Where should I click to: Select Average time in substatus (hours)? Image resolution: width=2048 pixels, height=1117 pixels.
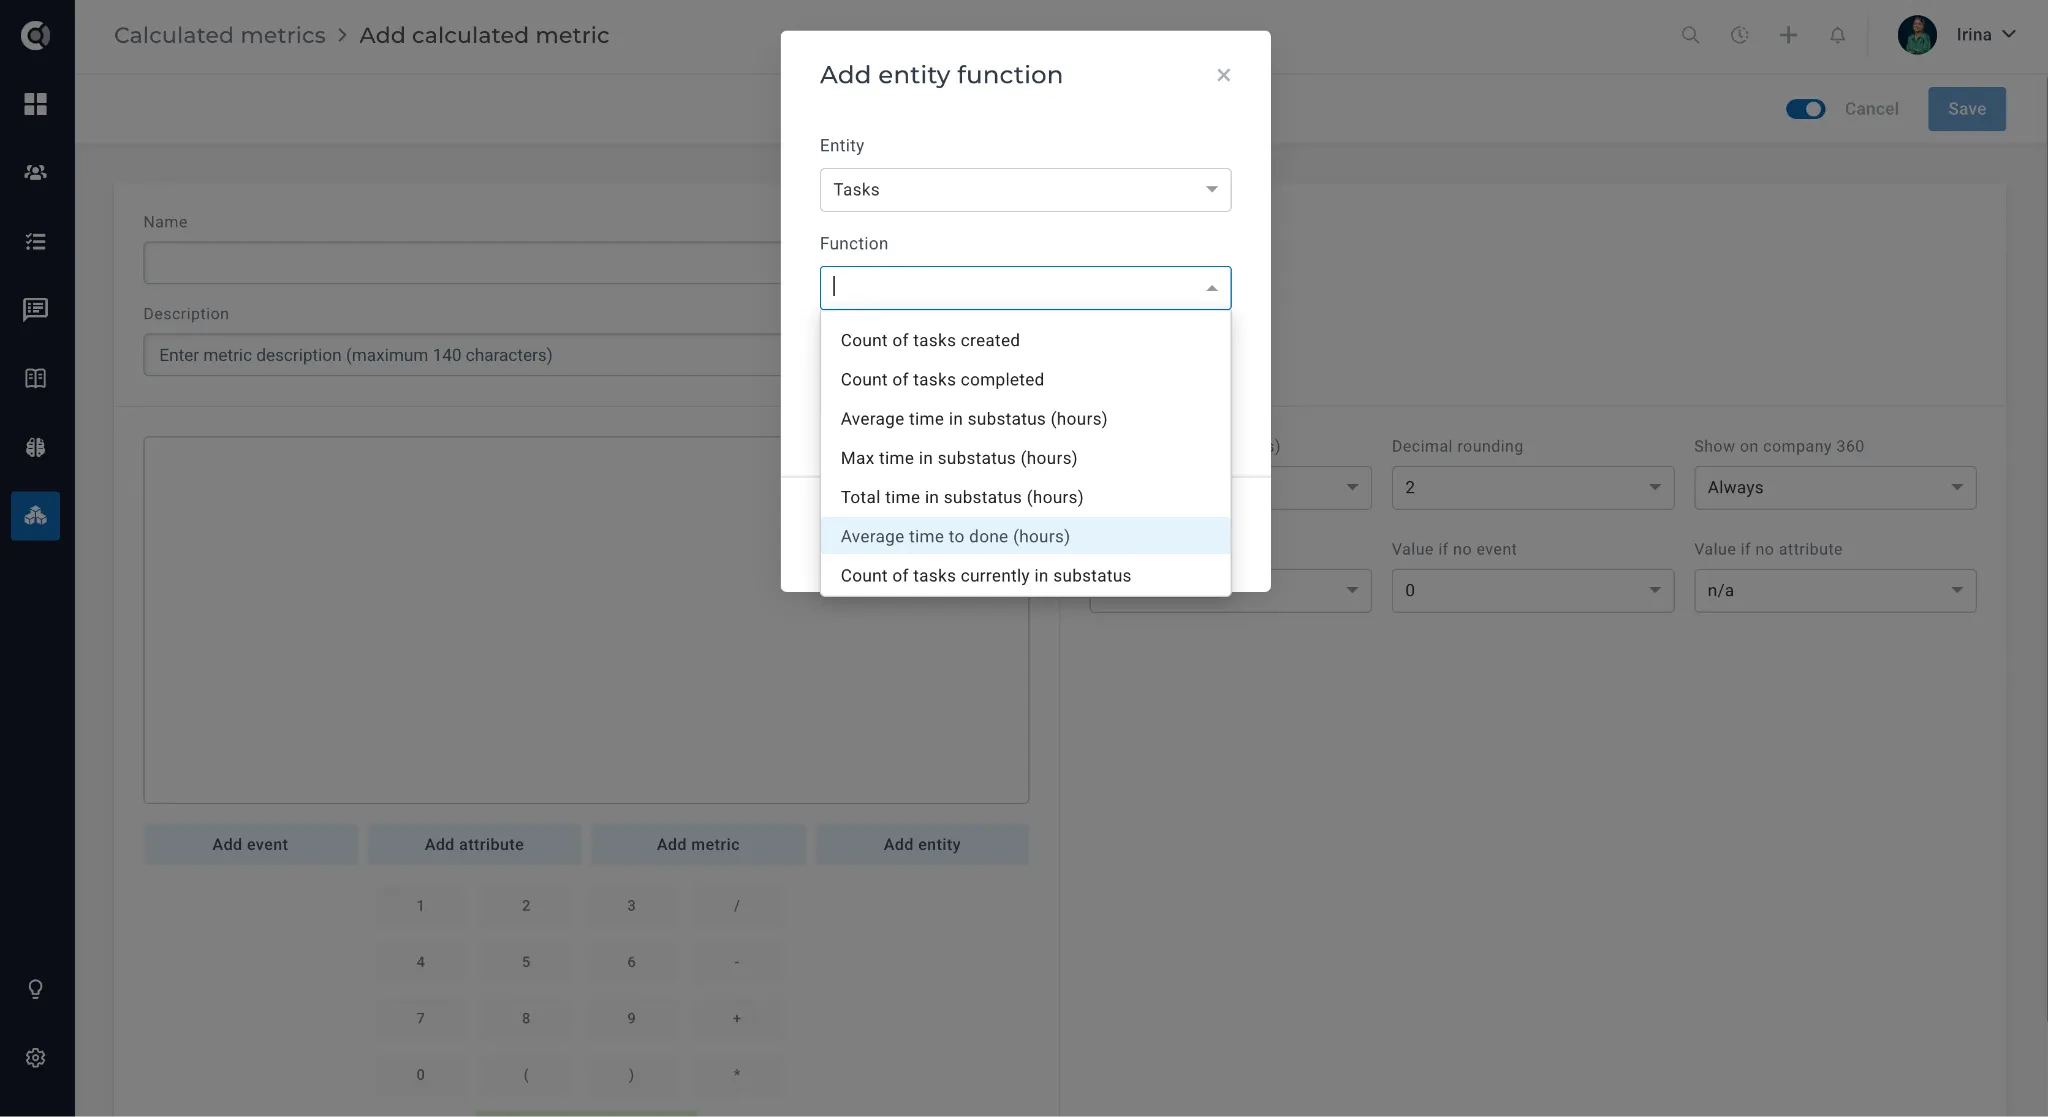[x=1025, y=419]
